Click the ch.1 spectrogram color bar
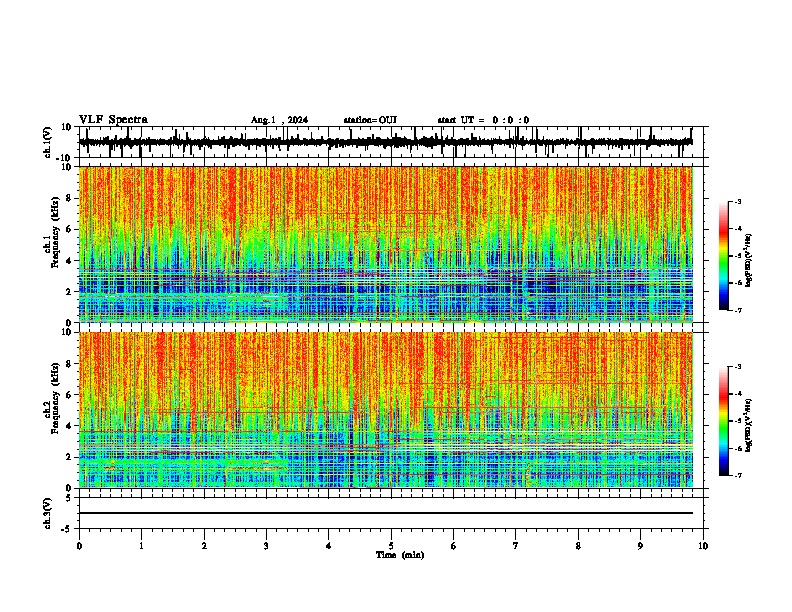792x612 pixels. click(723, 256)
